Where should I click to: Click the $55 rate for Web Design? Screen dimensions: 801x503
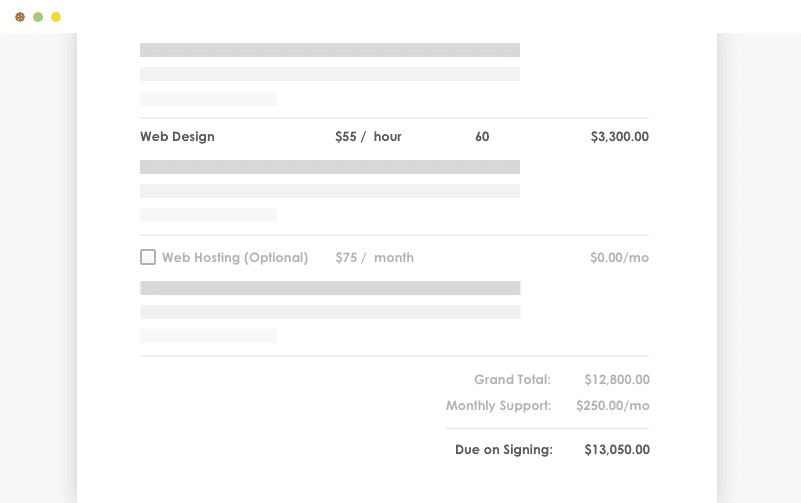[346, 136]
